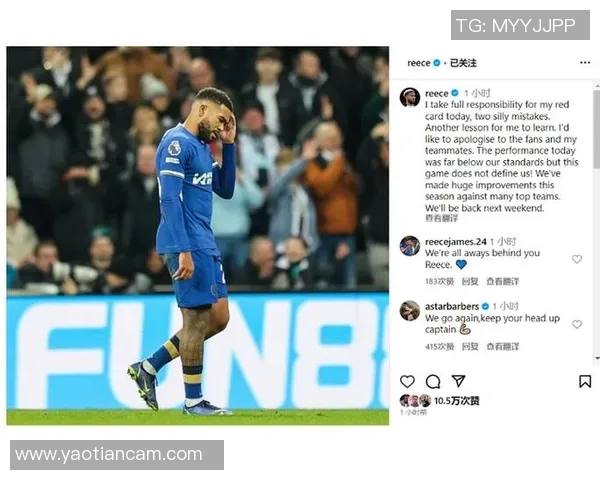
Task: Reply 回复 to the reecejames.24 comment
Action: point(470,281)
